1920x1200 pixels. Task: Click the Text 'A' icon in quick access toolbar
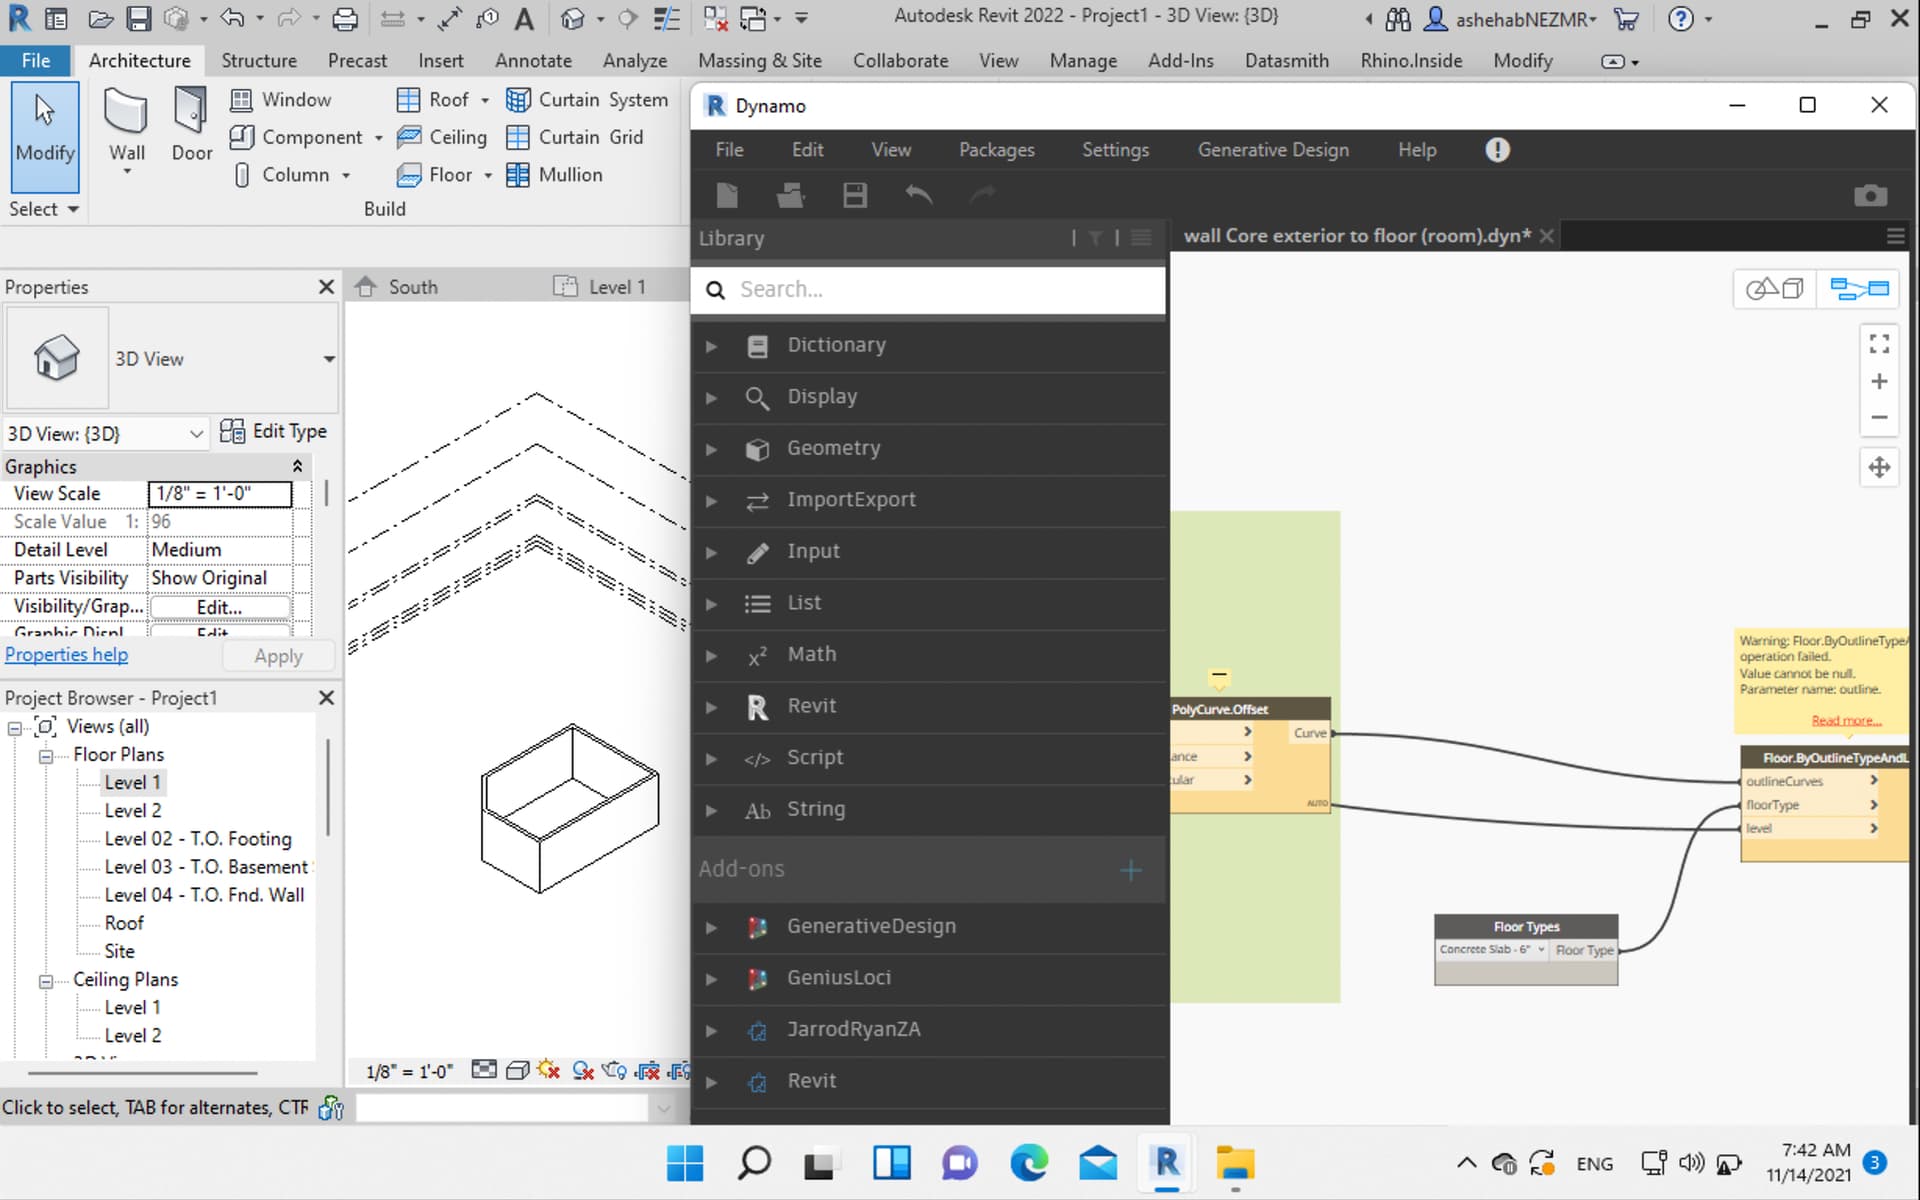524,18
